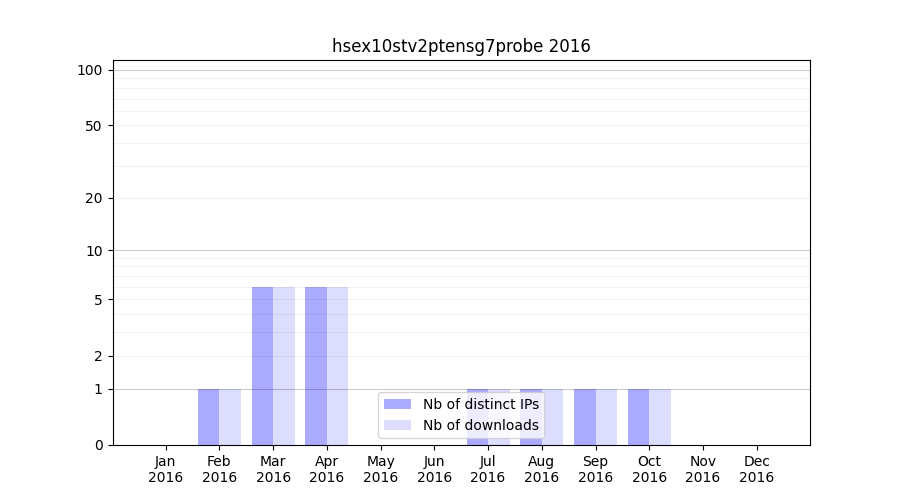Click the 'Nb of distinct IPs' legend swatch

coord(397,404)
